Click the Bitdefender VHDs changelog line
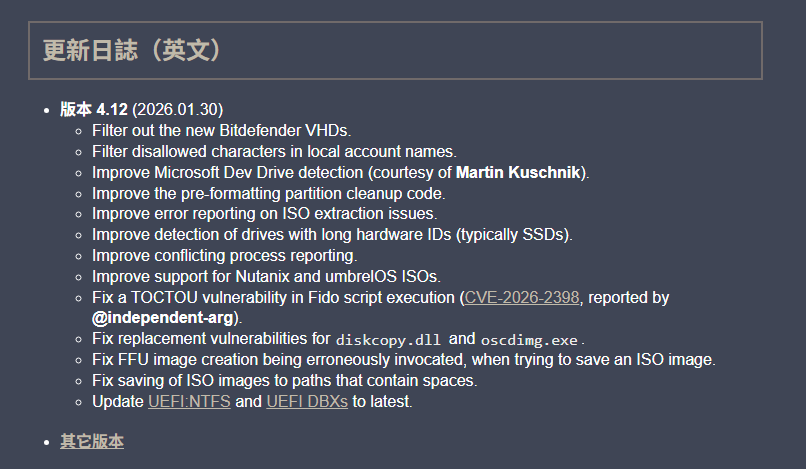Image resolution: width=806 pixels, height=469 pixels. click(222, 130)
